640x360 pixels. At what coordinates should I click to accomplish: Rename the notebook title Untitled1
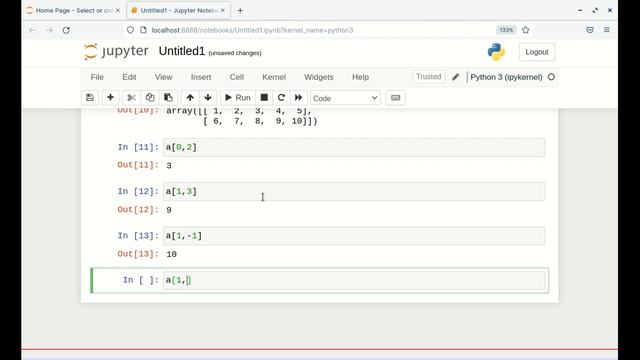click(182, 51)
